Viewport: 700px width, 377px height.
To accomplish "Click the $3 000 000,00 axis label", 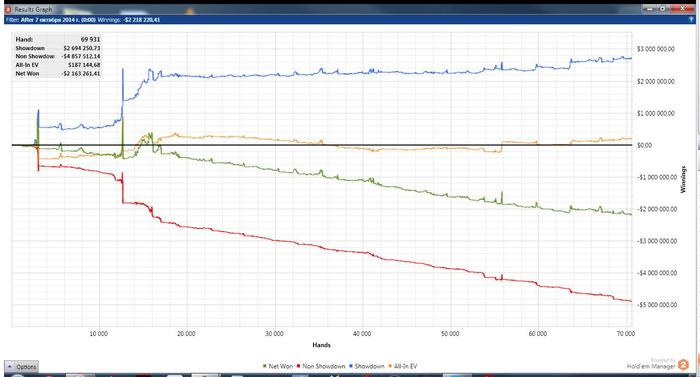I will pos(656,49).
